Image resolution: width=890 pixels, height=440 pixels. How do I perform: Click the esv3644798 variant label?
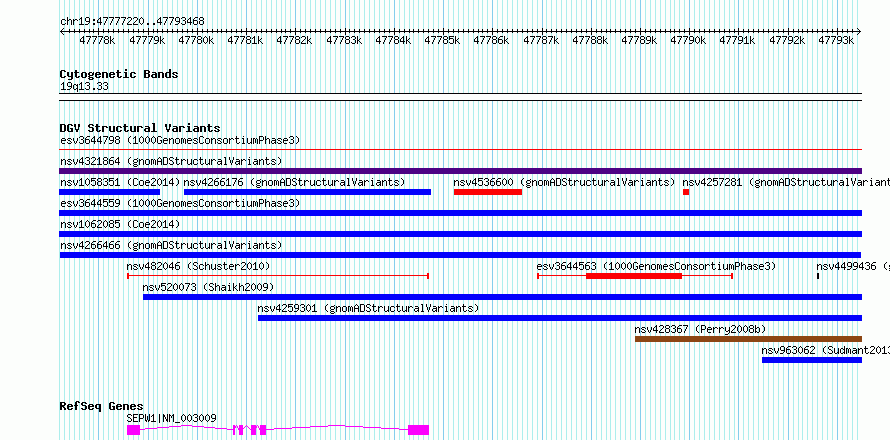pyautogui.click(x=180, y=140)
